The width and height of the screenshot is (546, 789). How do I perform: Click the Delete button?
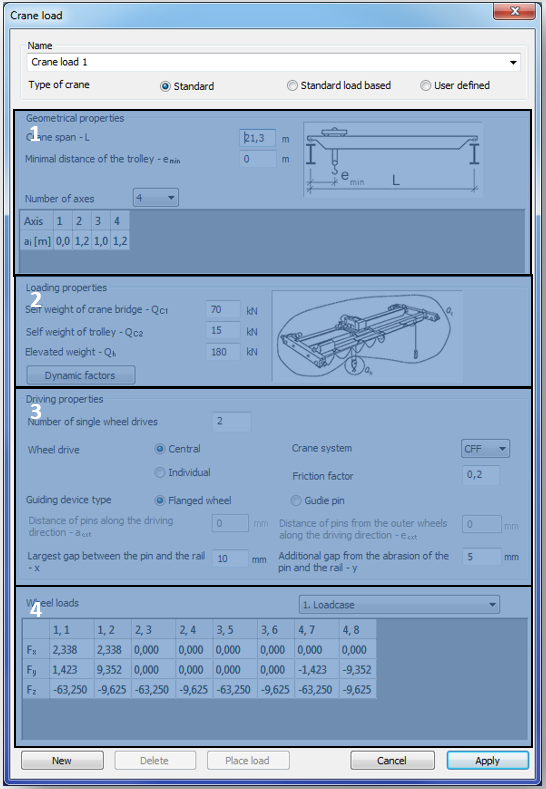coord(154,760)
